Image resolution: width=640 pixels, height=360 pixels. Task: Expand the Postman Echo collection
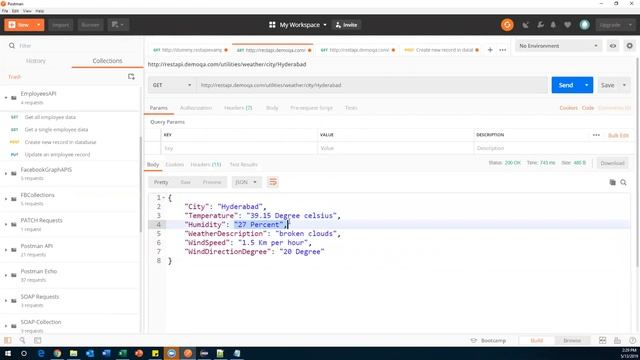(6, 275)
